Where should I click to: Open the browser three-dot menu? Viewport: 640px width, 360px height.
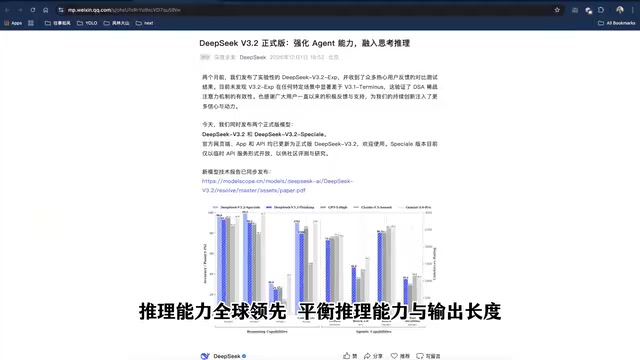633,10
